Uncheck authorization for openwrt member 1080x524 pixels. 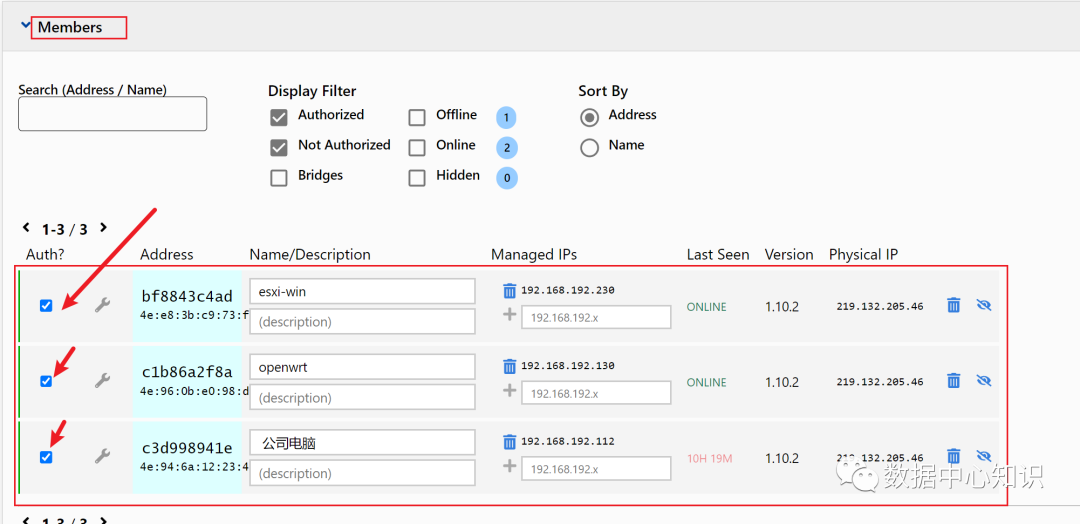46,381
